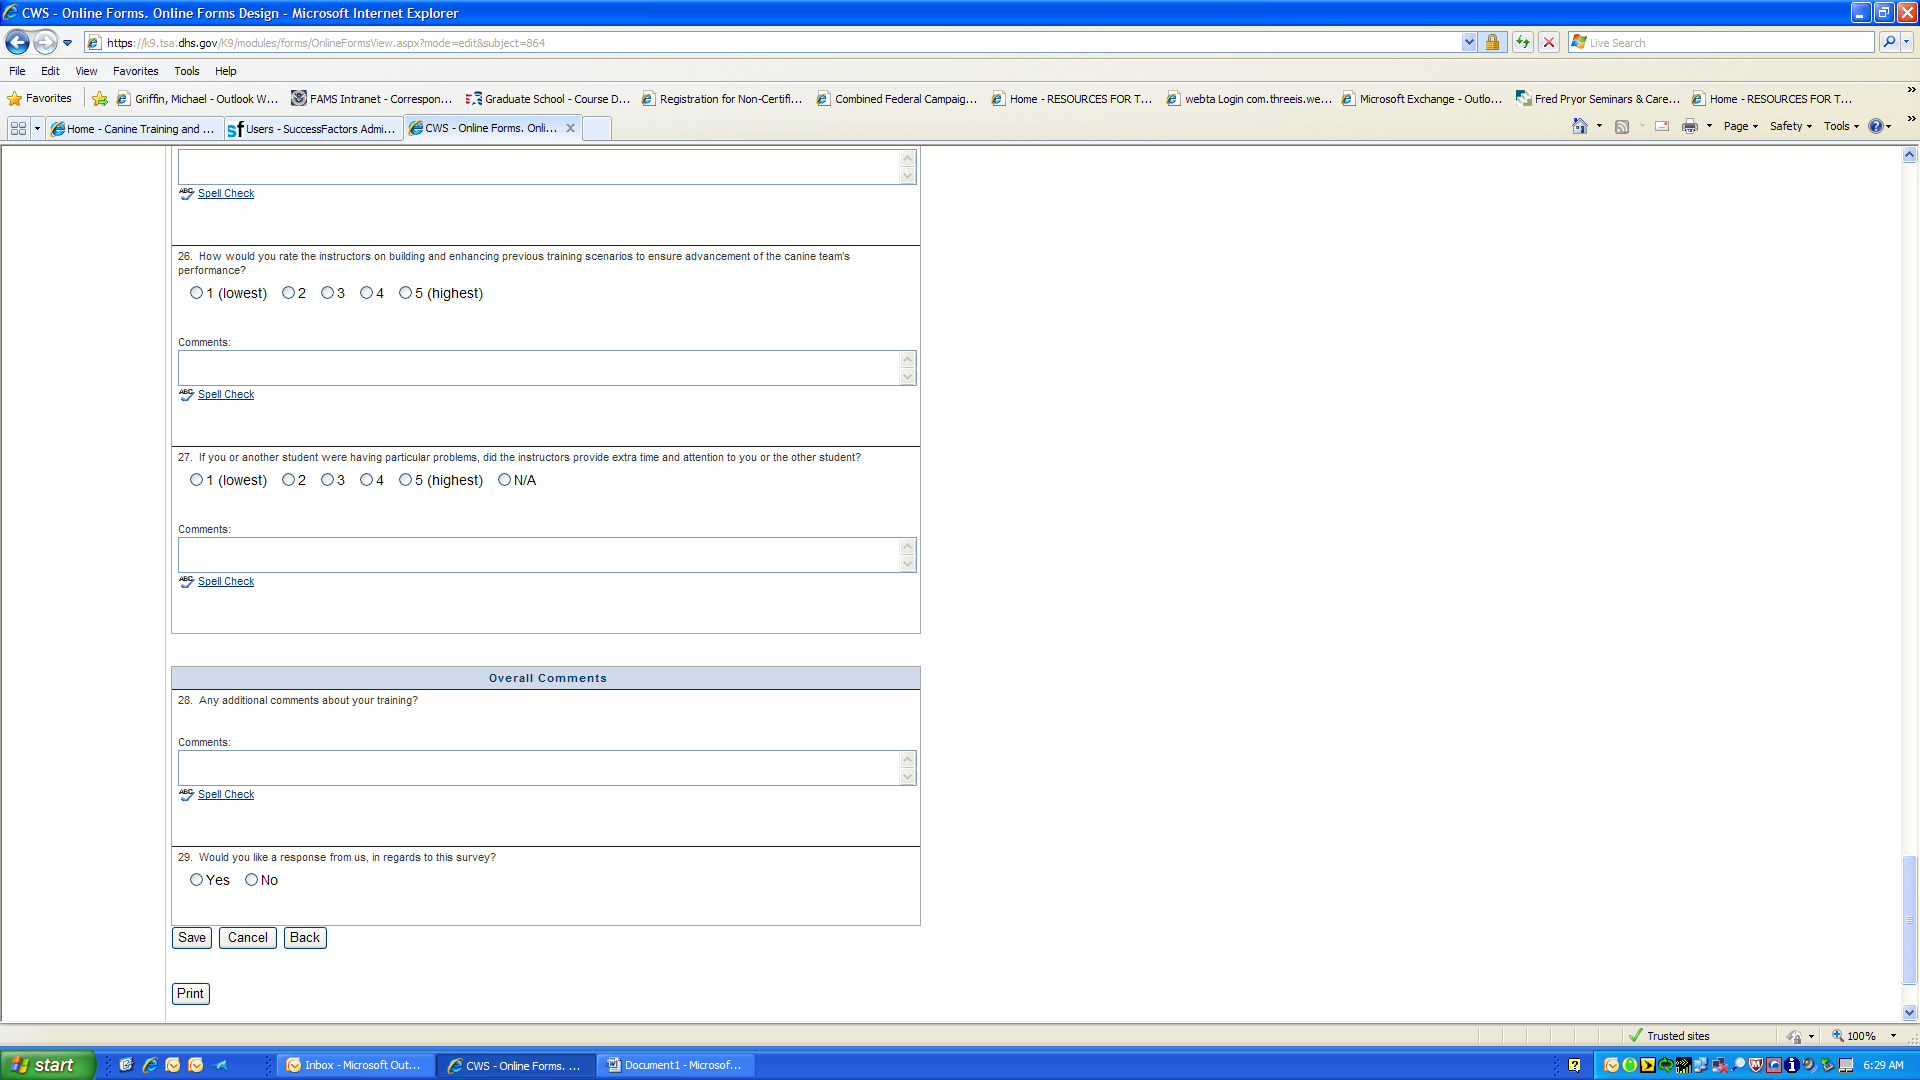Open the Page dropdown menu

1740,126
